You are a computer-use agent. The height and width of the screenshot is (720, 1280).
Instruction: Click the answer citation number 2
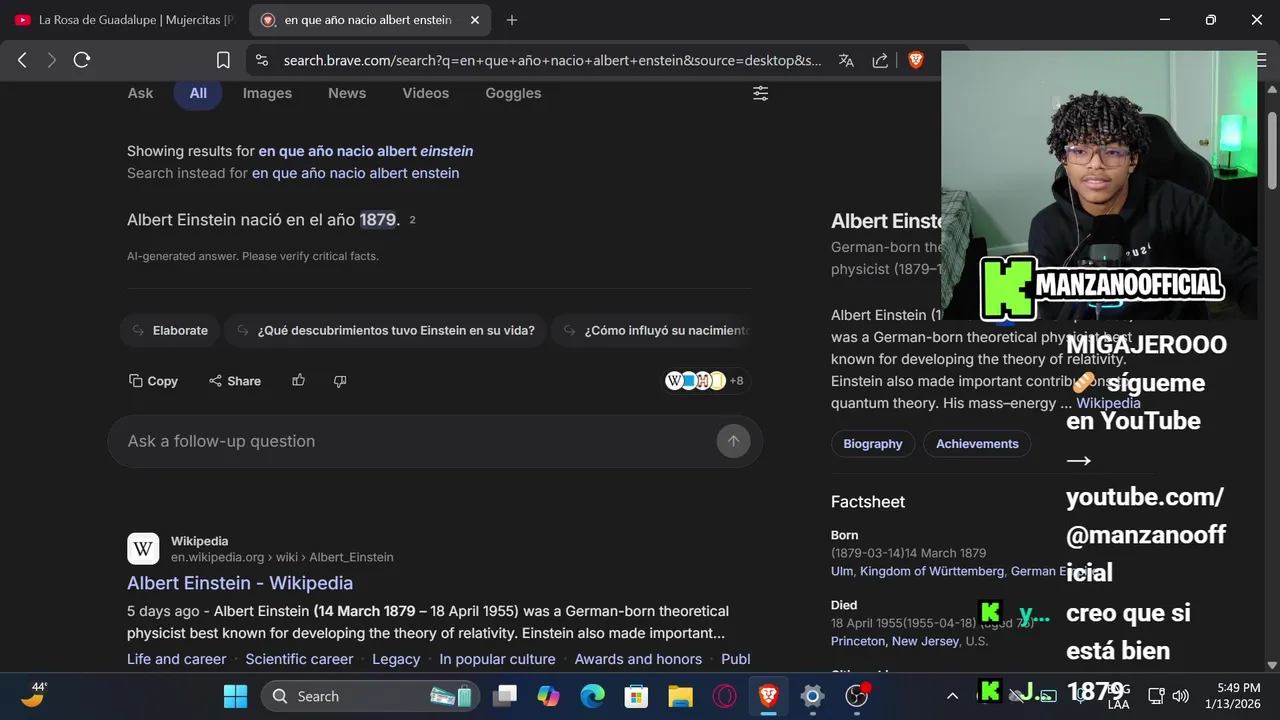pyautogui.click(x=412, y=220)
